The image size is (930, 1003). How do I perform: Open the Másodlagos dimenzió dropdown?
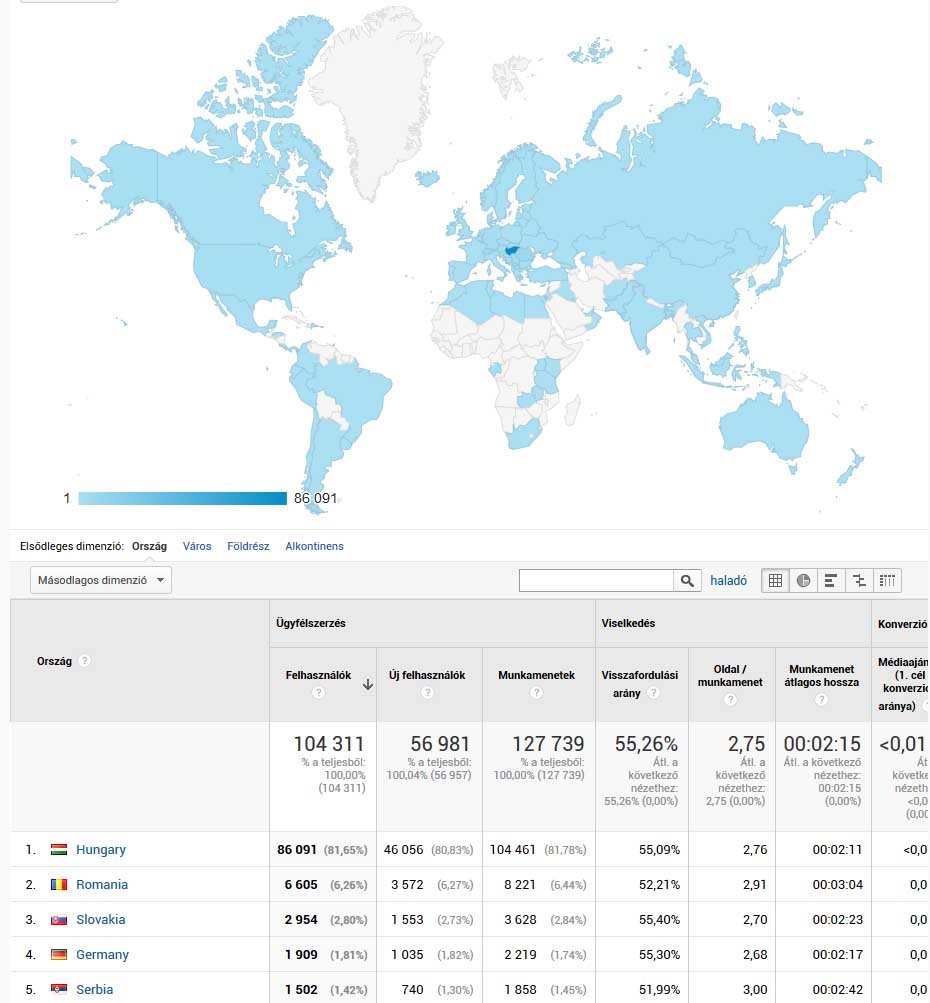coord(100,579)
